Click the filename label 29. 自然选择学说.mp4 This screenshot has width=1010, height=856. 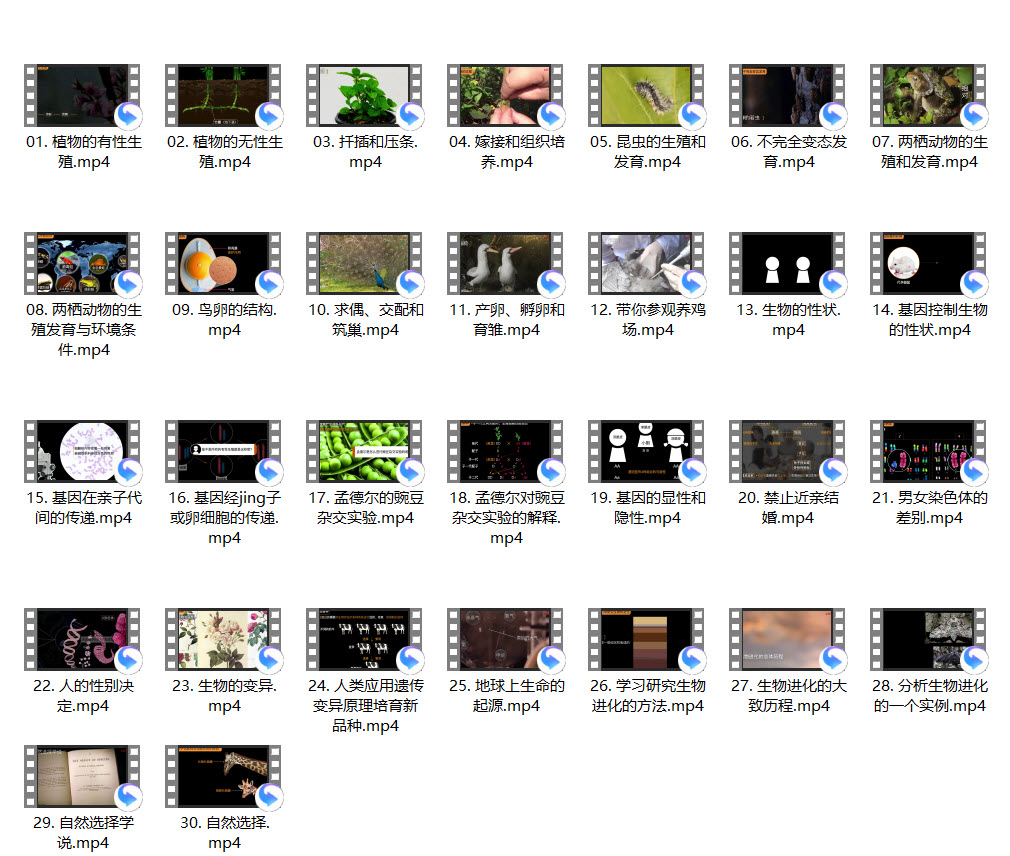point(83,832)
